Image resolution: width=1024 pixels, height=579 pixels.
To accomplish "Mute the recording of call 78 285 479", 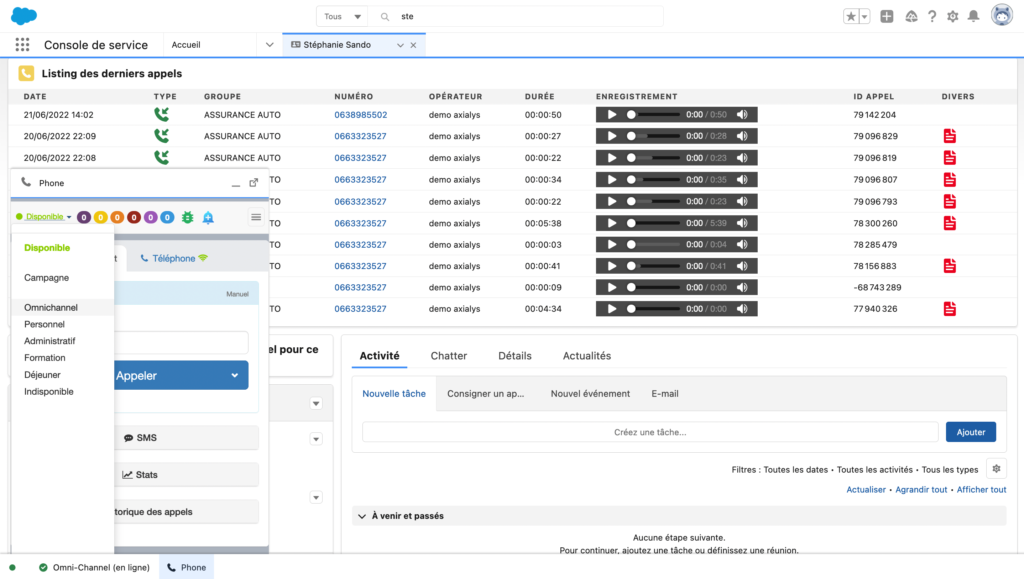I will pos(743,244).
